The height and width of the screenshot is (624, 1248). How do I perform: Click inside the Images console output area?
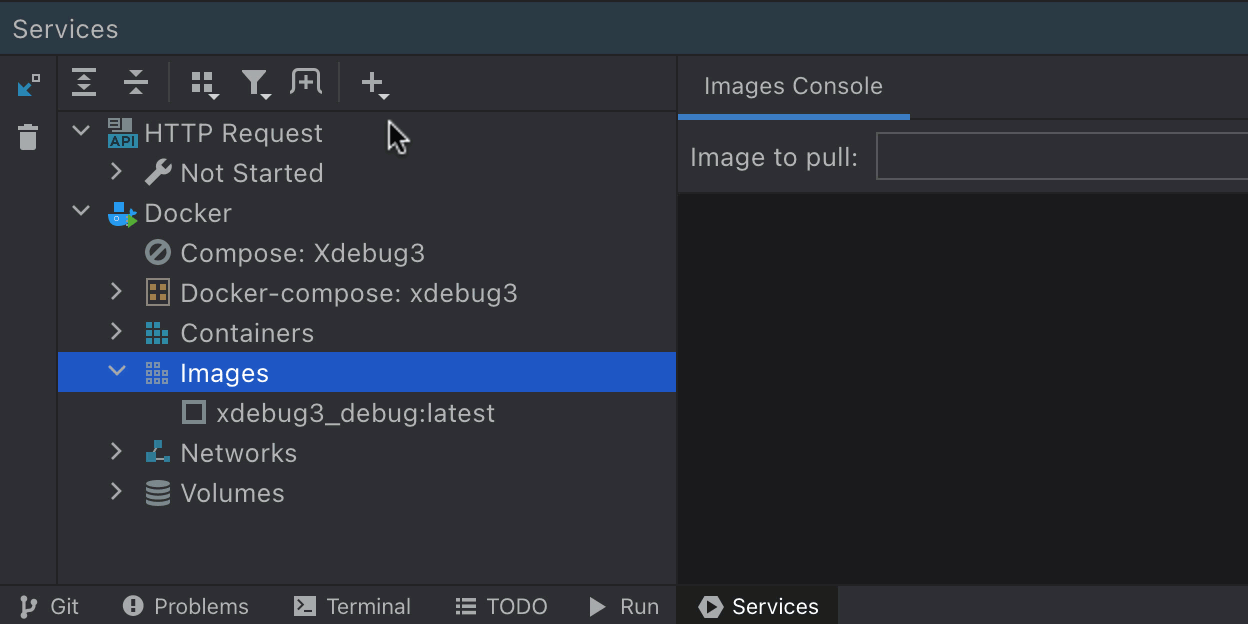(x=963, y=388)
